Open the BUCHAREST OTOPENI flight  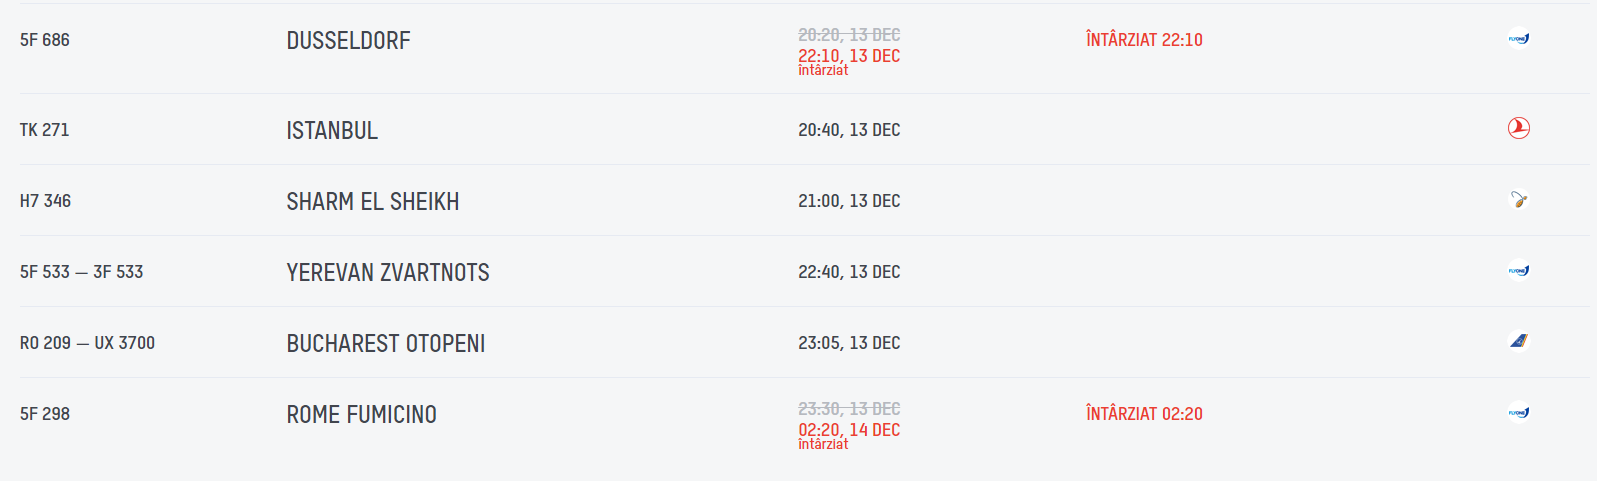tap(385, 344)
